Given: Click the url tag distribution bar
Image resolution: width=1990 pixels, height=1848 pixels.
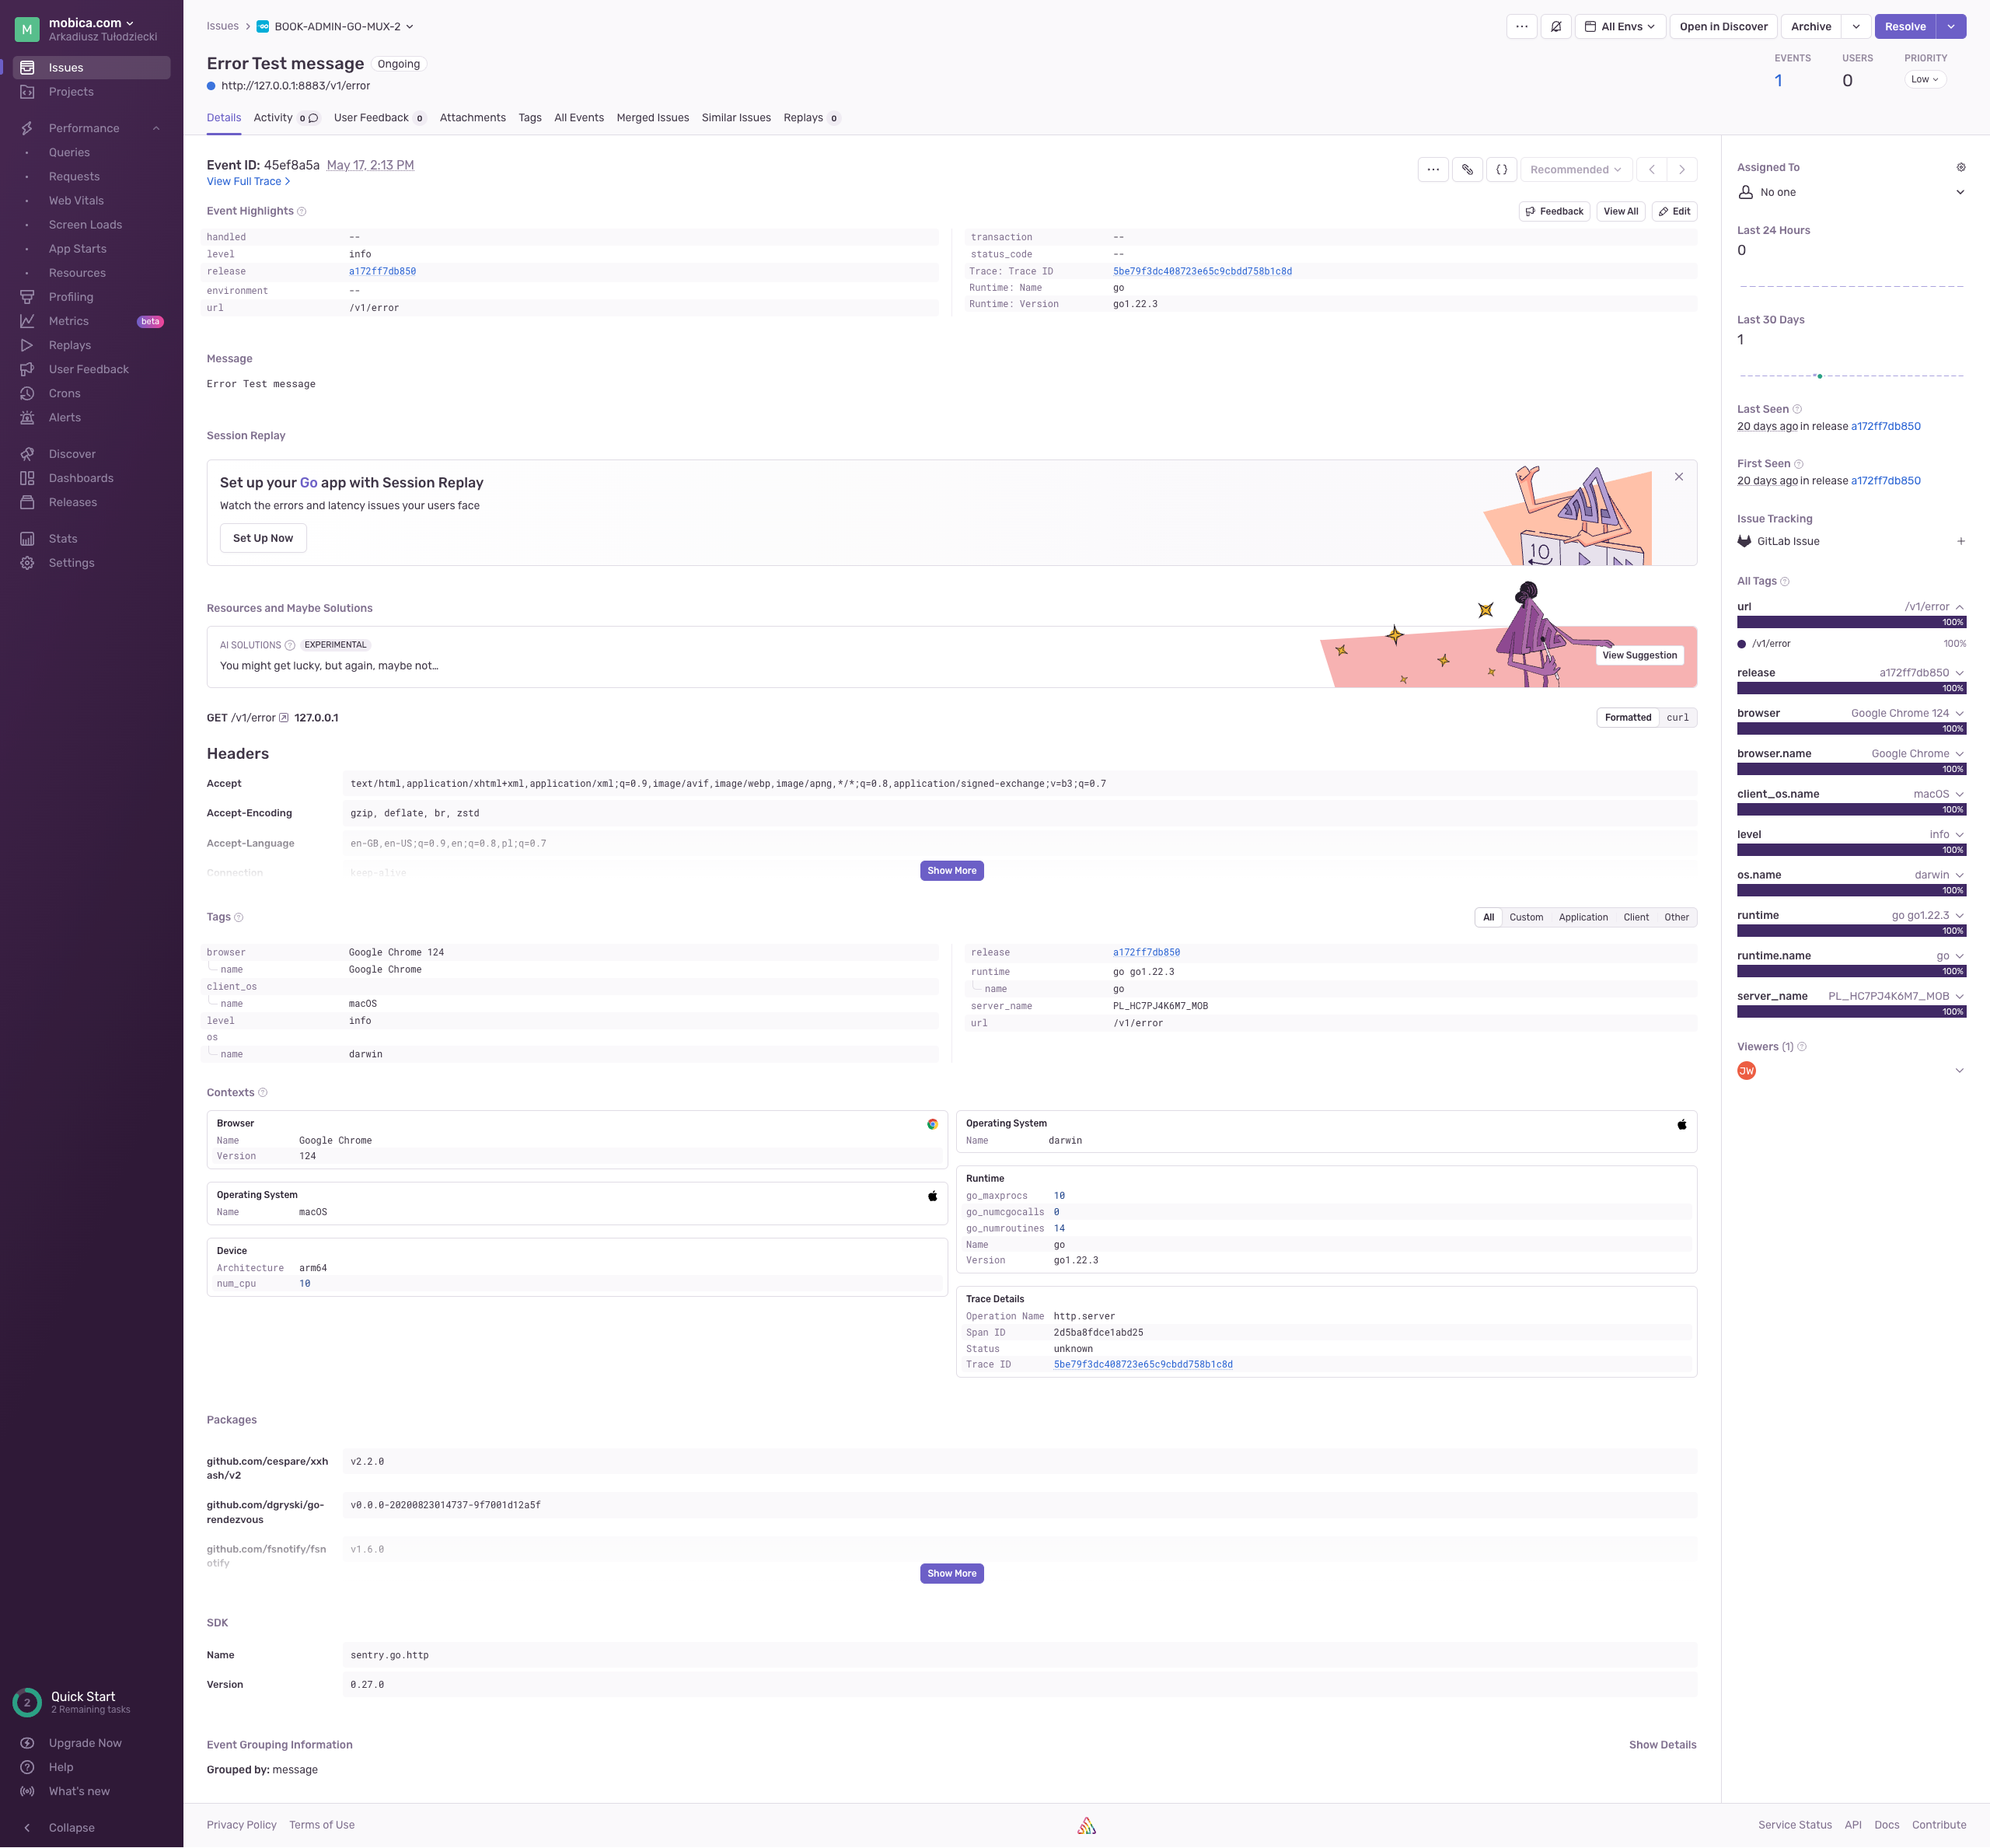Looking at the screenshot, I should tap(1851, 622).
